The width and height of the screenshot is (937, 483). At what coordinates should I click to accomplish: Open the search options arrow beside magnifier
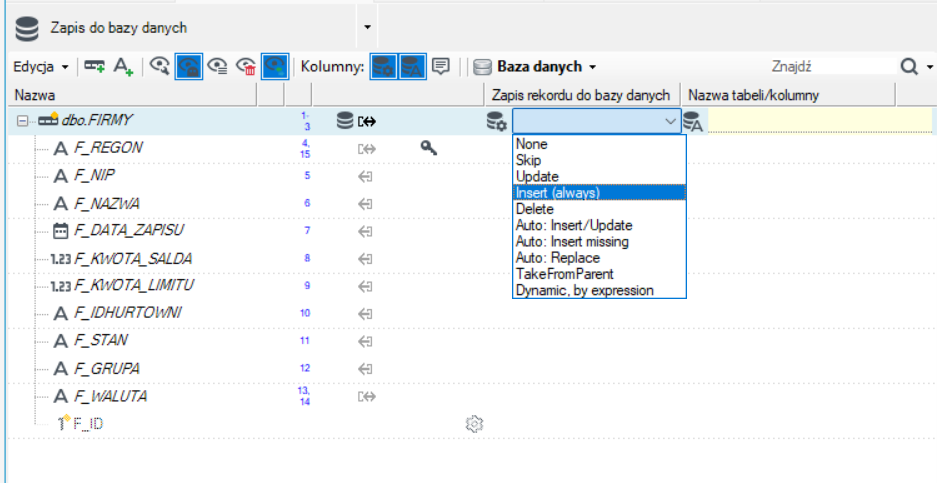(929, 67)
